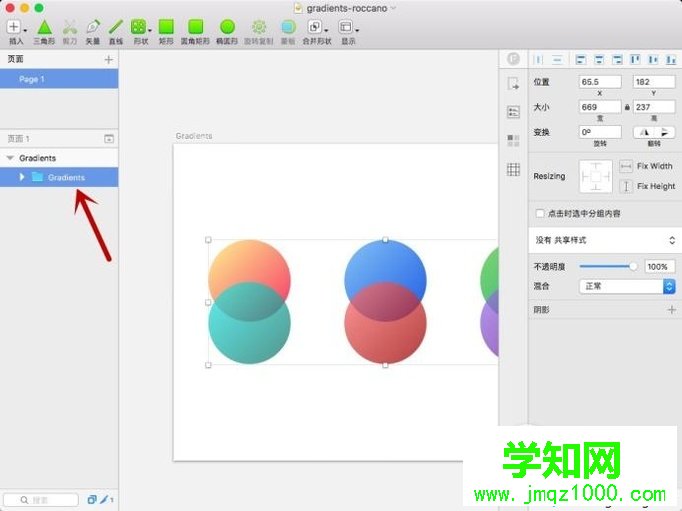Viewport: 682px width, 511px height.
Task: Click the export icon in the inspector strip
Action: click(x=513, y=83)
